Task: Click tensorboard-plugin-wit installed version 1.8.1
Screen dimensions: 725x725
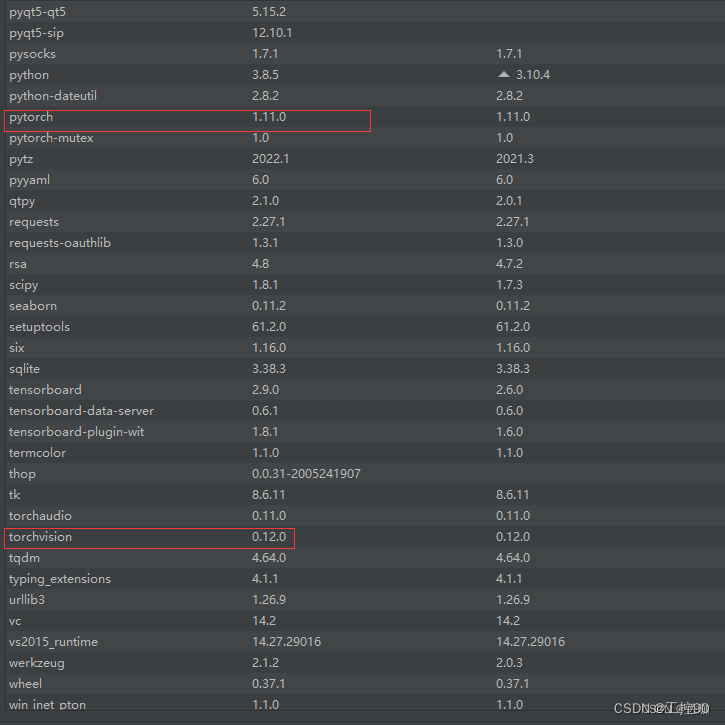Action: coord(265,431)
